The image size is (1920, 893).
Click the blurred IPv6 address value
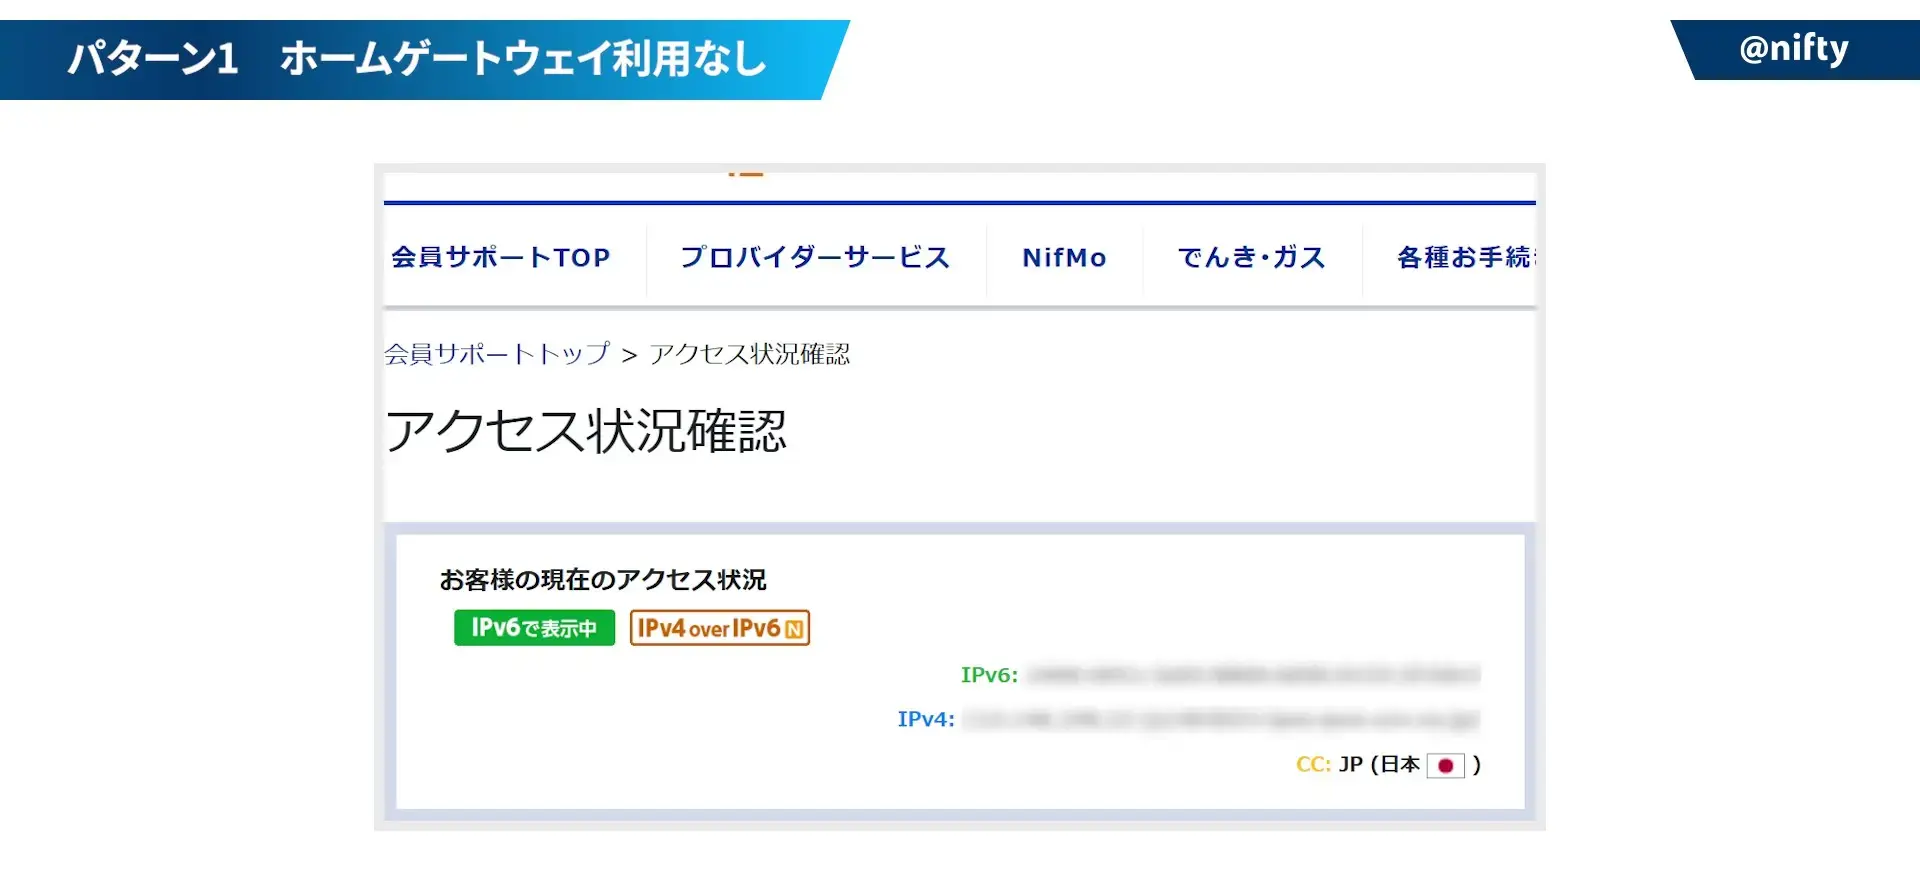[1254, 675]
